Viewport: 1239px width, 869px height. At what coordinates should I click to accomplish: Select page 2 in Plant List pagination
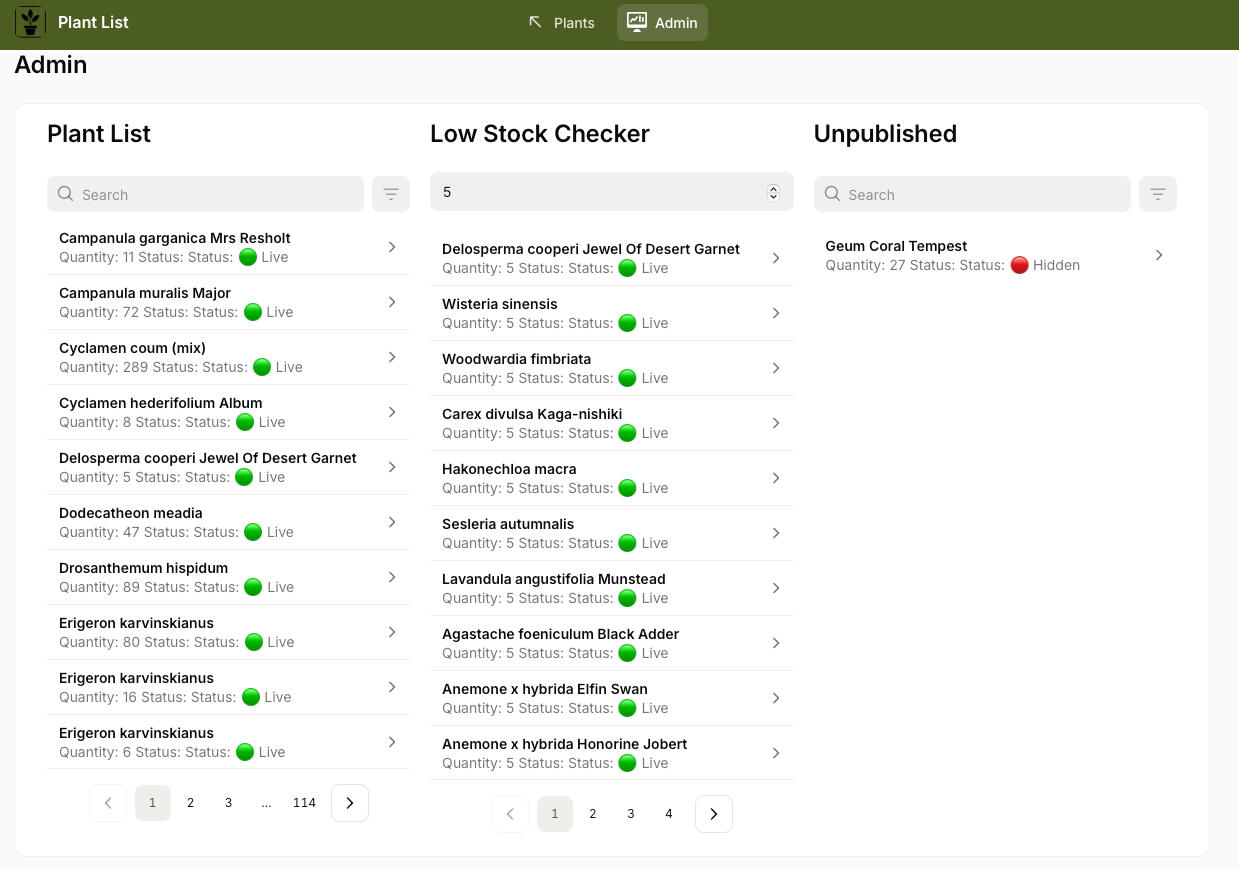tap(190, 803)
